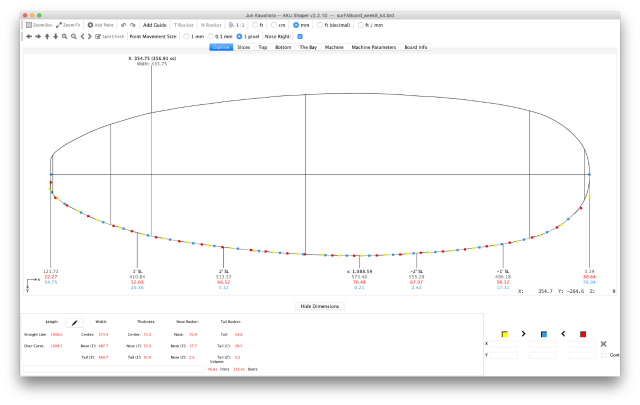The image size is (640, 405).
Task: Switch to the Outline tab
Action: (221, 47)
